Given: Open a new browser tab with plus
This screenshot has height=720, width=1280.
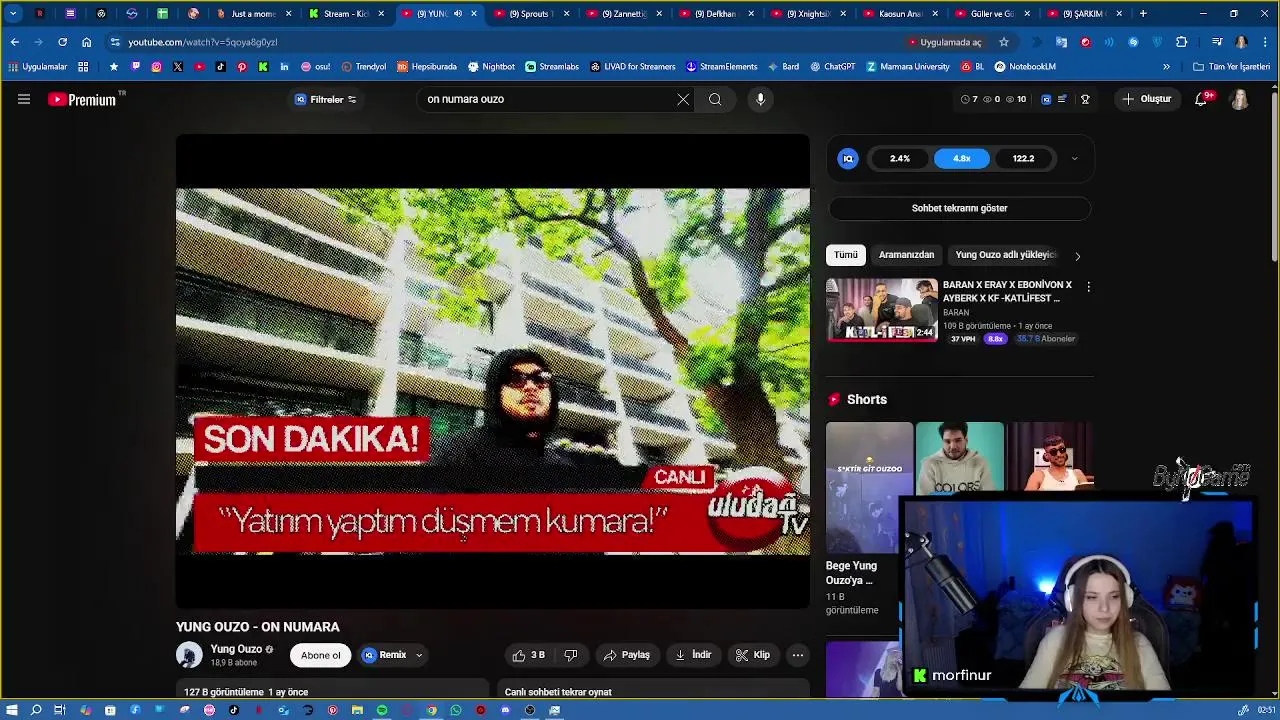Looking at the screenshot, I should click(1143, 14).
